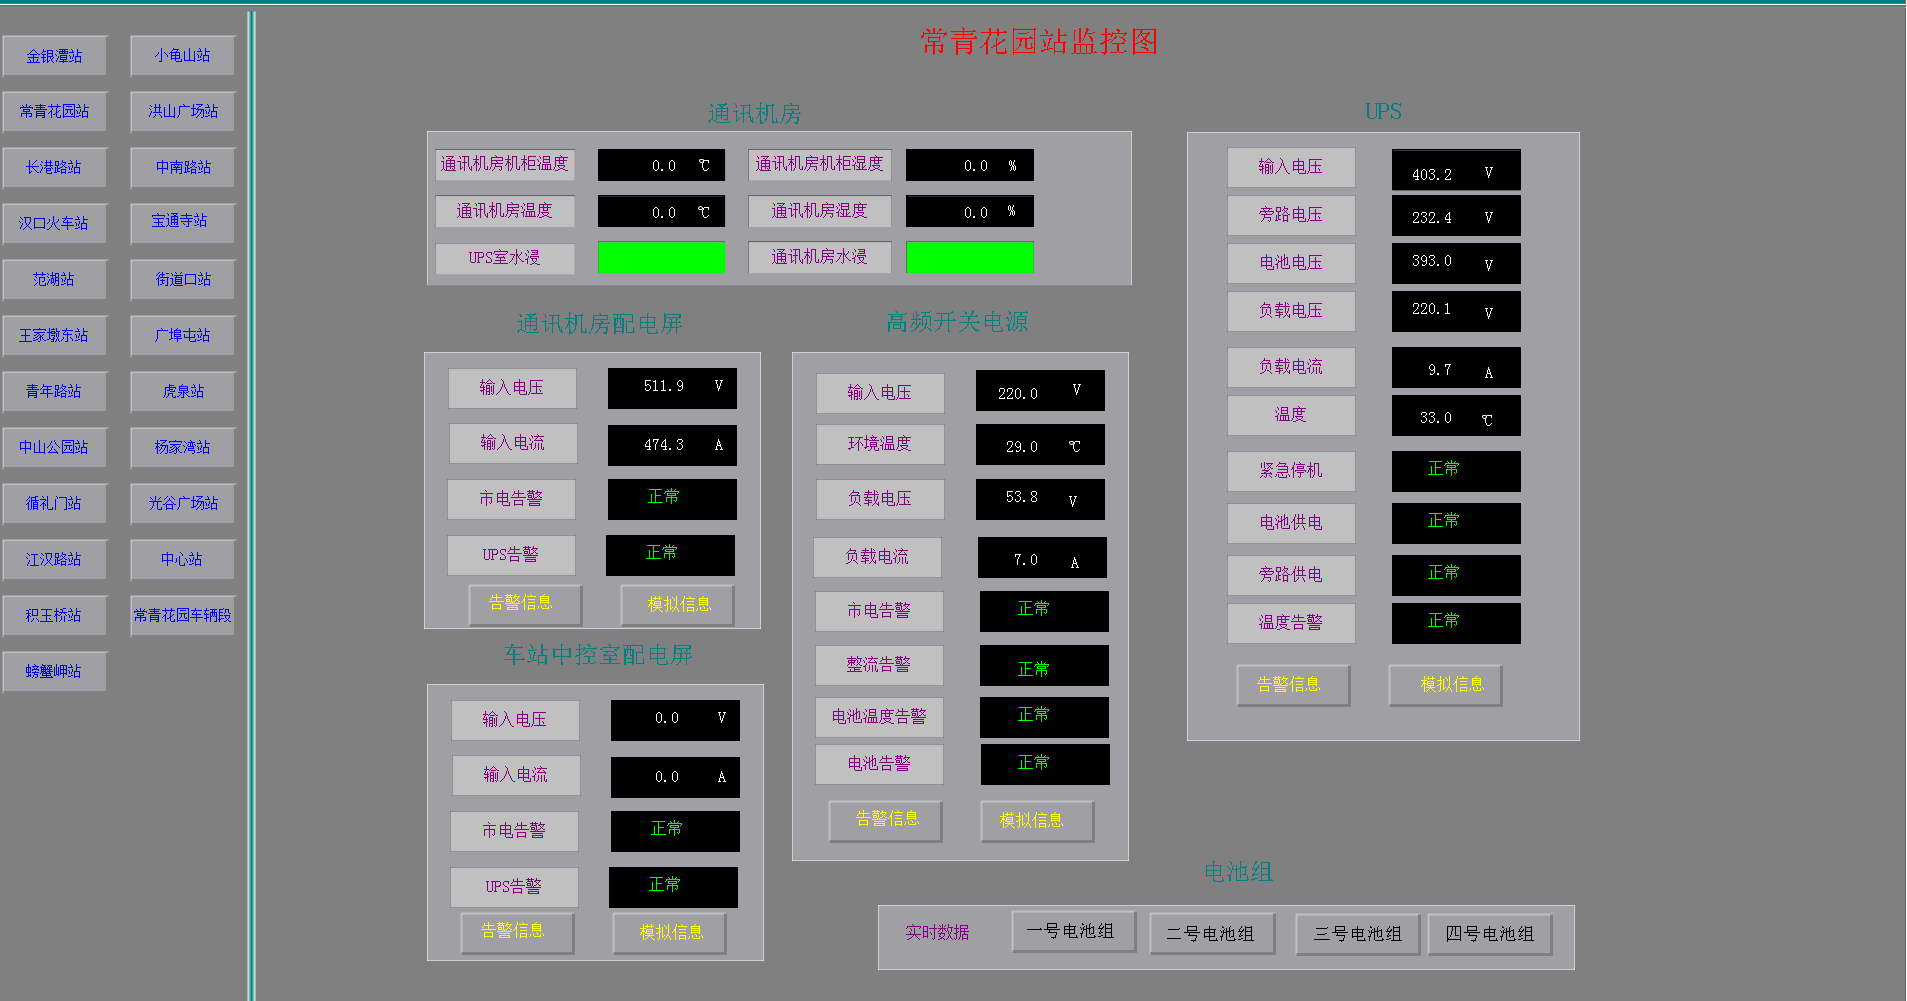Select the 四号电池组 button
Screen dimensions: 1907x1001
click(x=1489, y=934)
